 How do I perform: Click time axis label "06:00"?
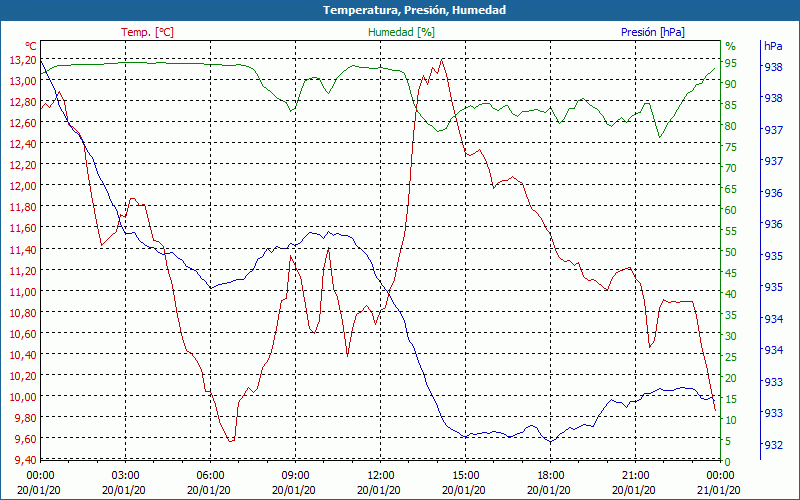[x=210, y=476]
